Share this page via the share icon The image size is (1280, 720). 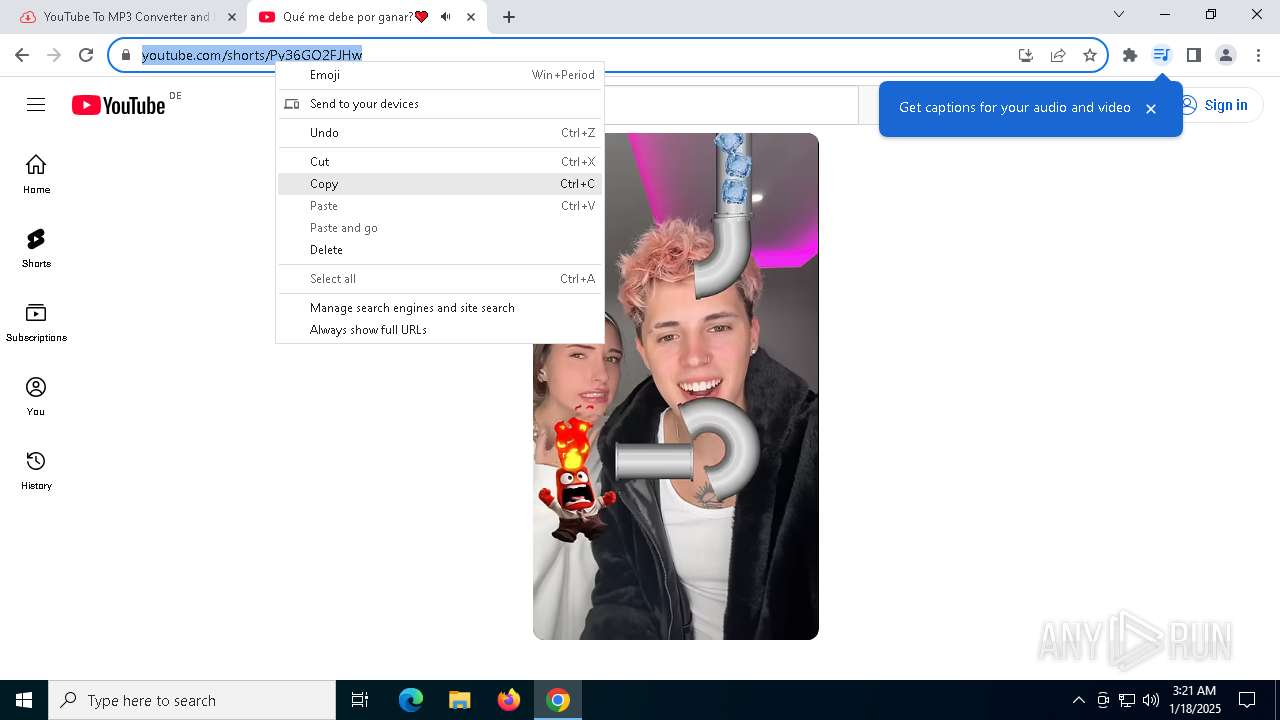pos(1058,55)
